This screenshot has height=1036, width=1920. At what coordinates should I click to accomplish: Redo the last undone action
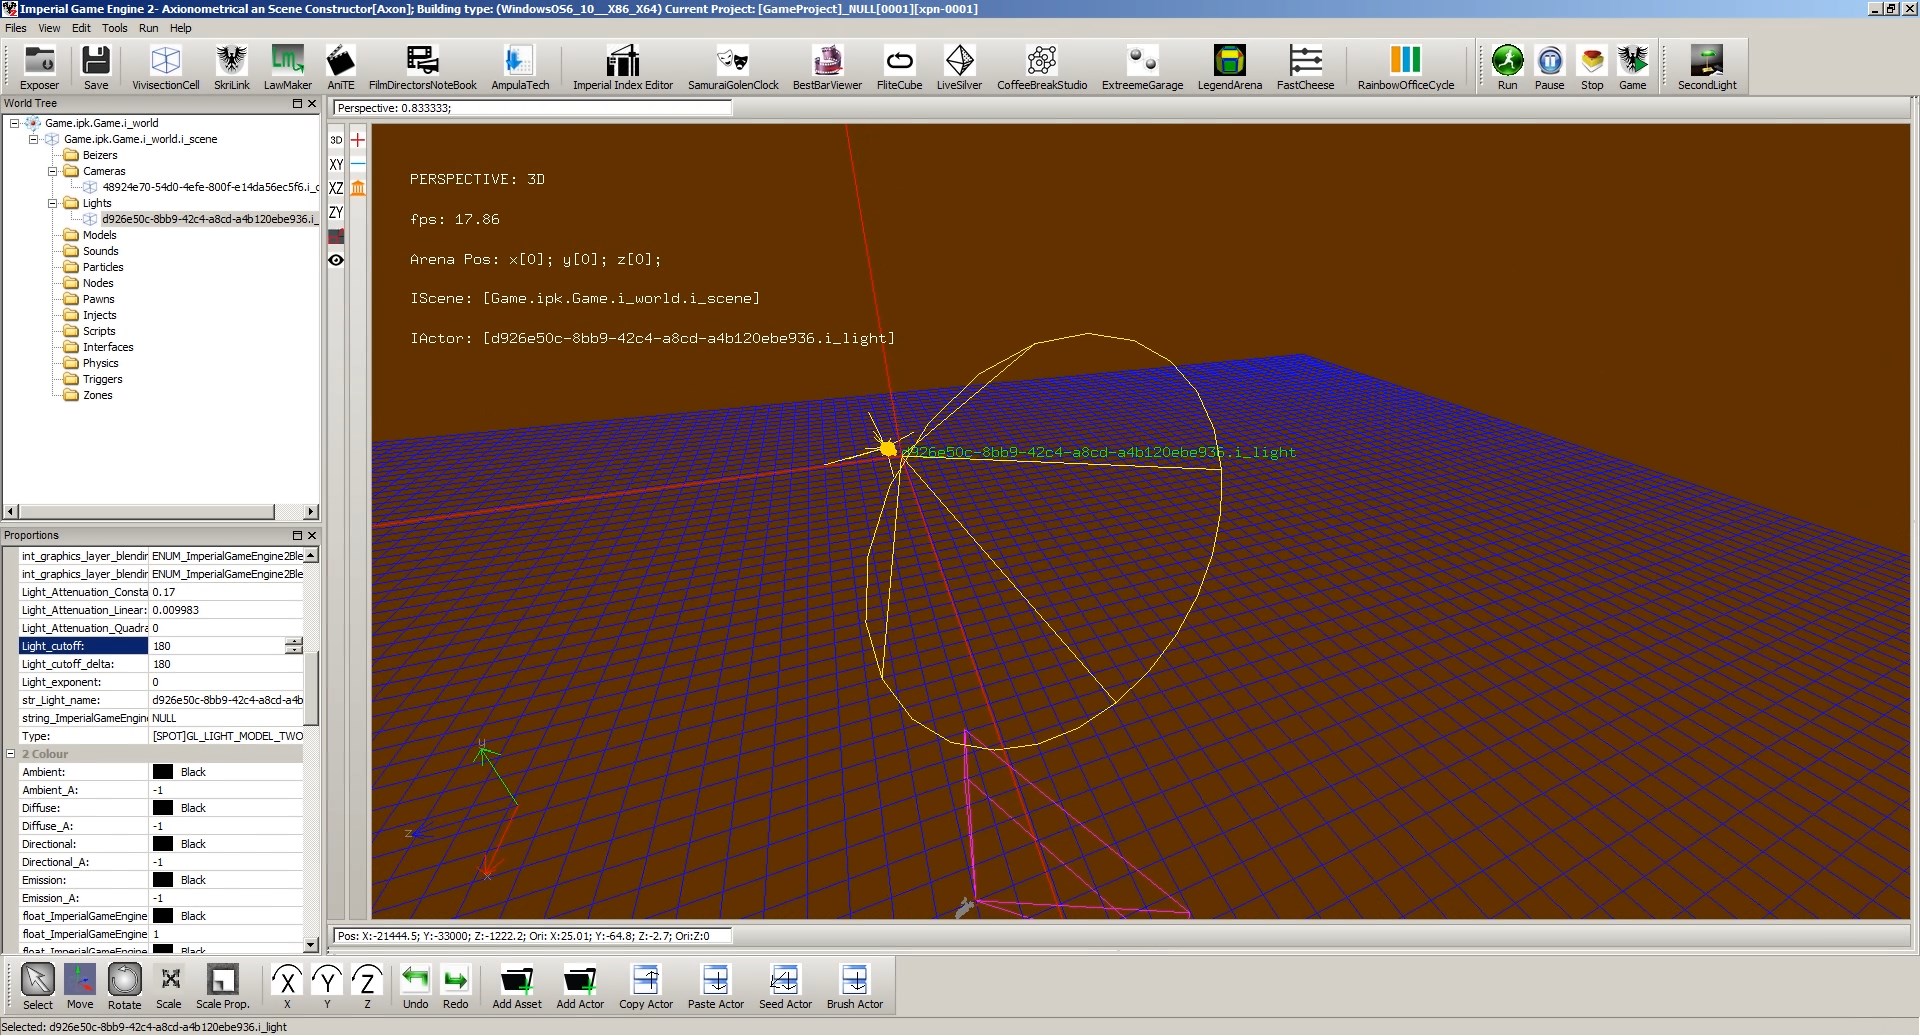tap(455, 987)
